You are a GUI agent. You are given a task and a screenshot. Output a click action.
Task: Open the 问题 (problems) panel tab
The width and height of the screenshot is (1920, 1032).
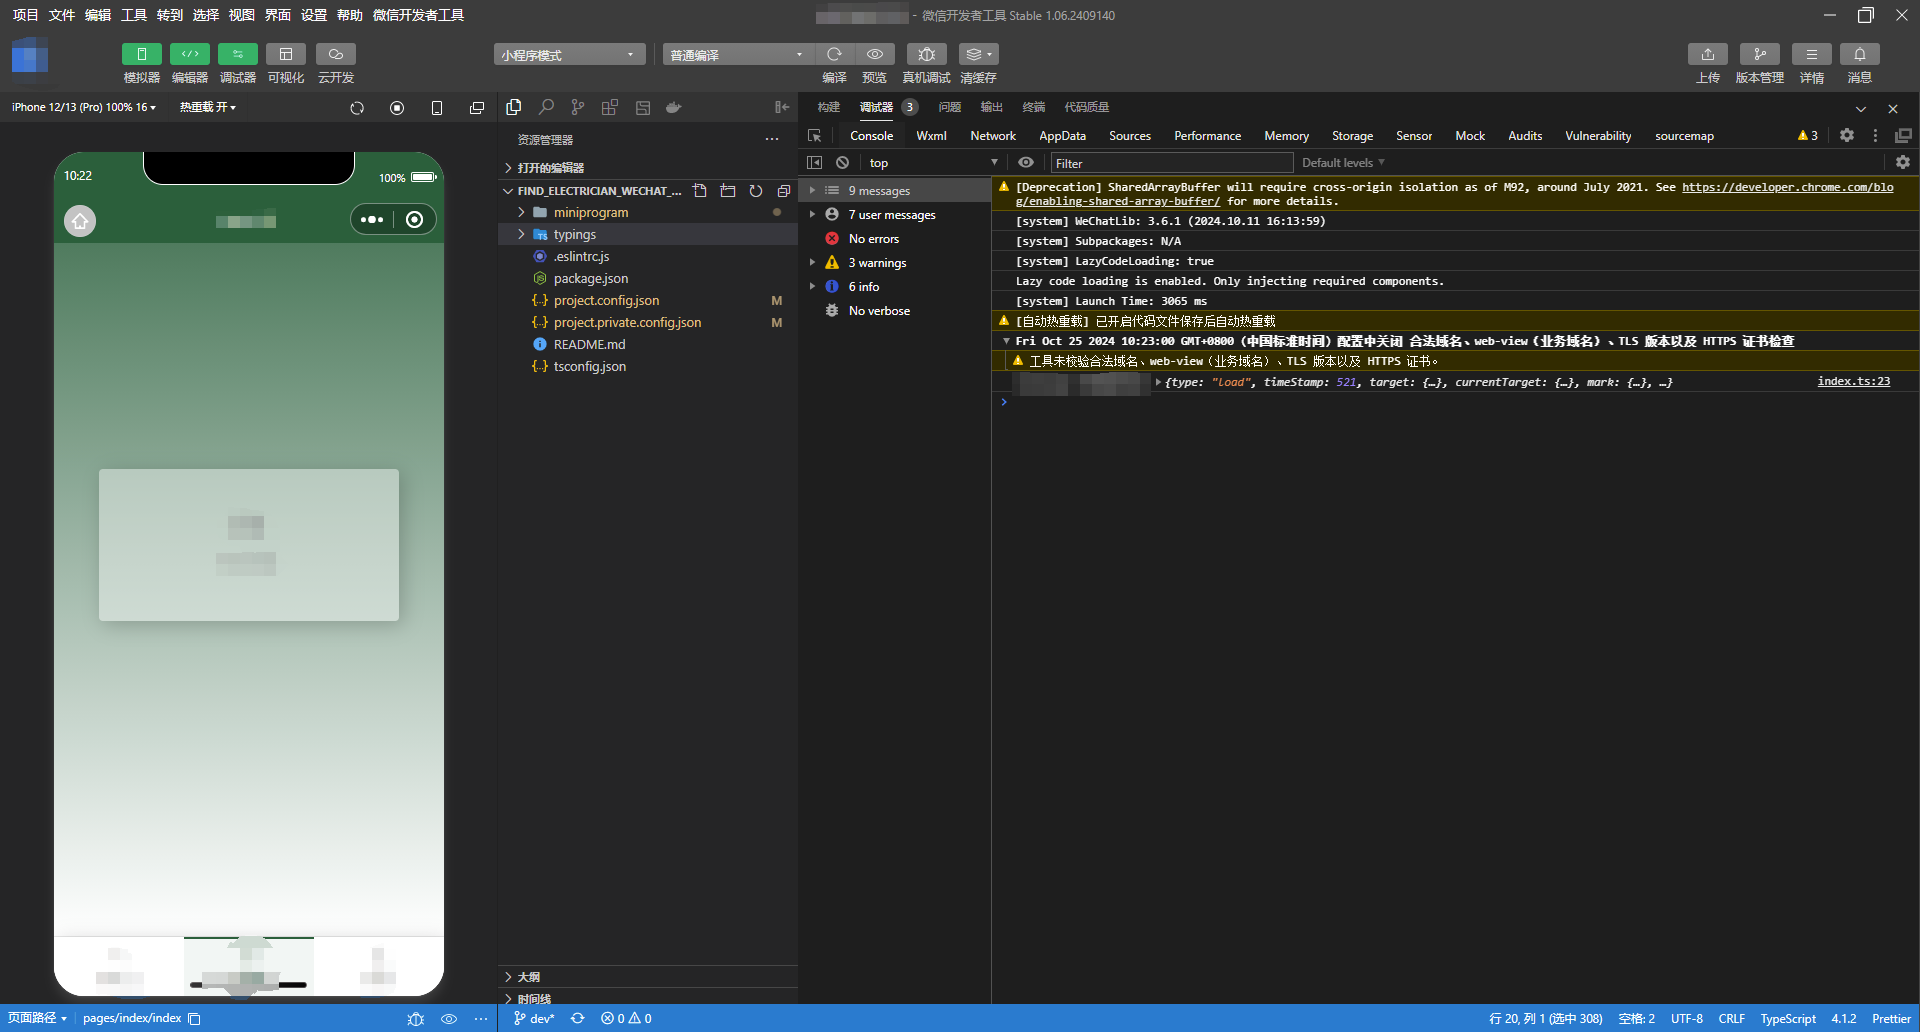[950, 107]
